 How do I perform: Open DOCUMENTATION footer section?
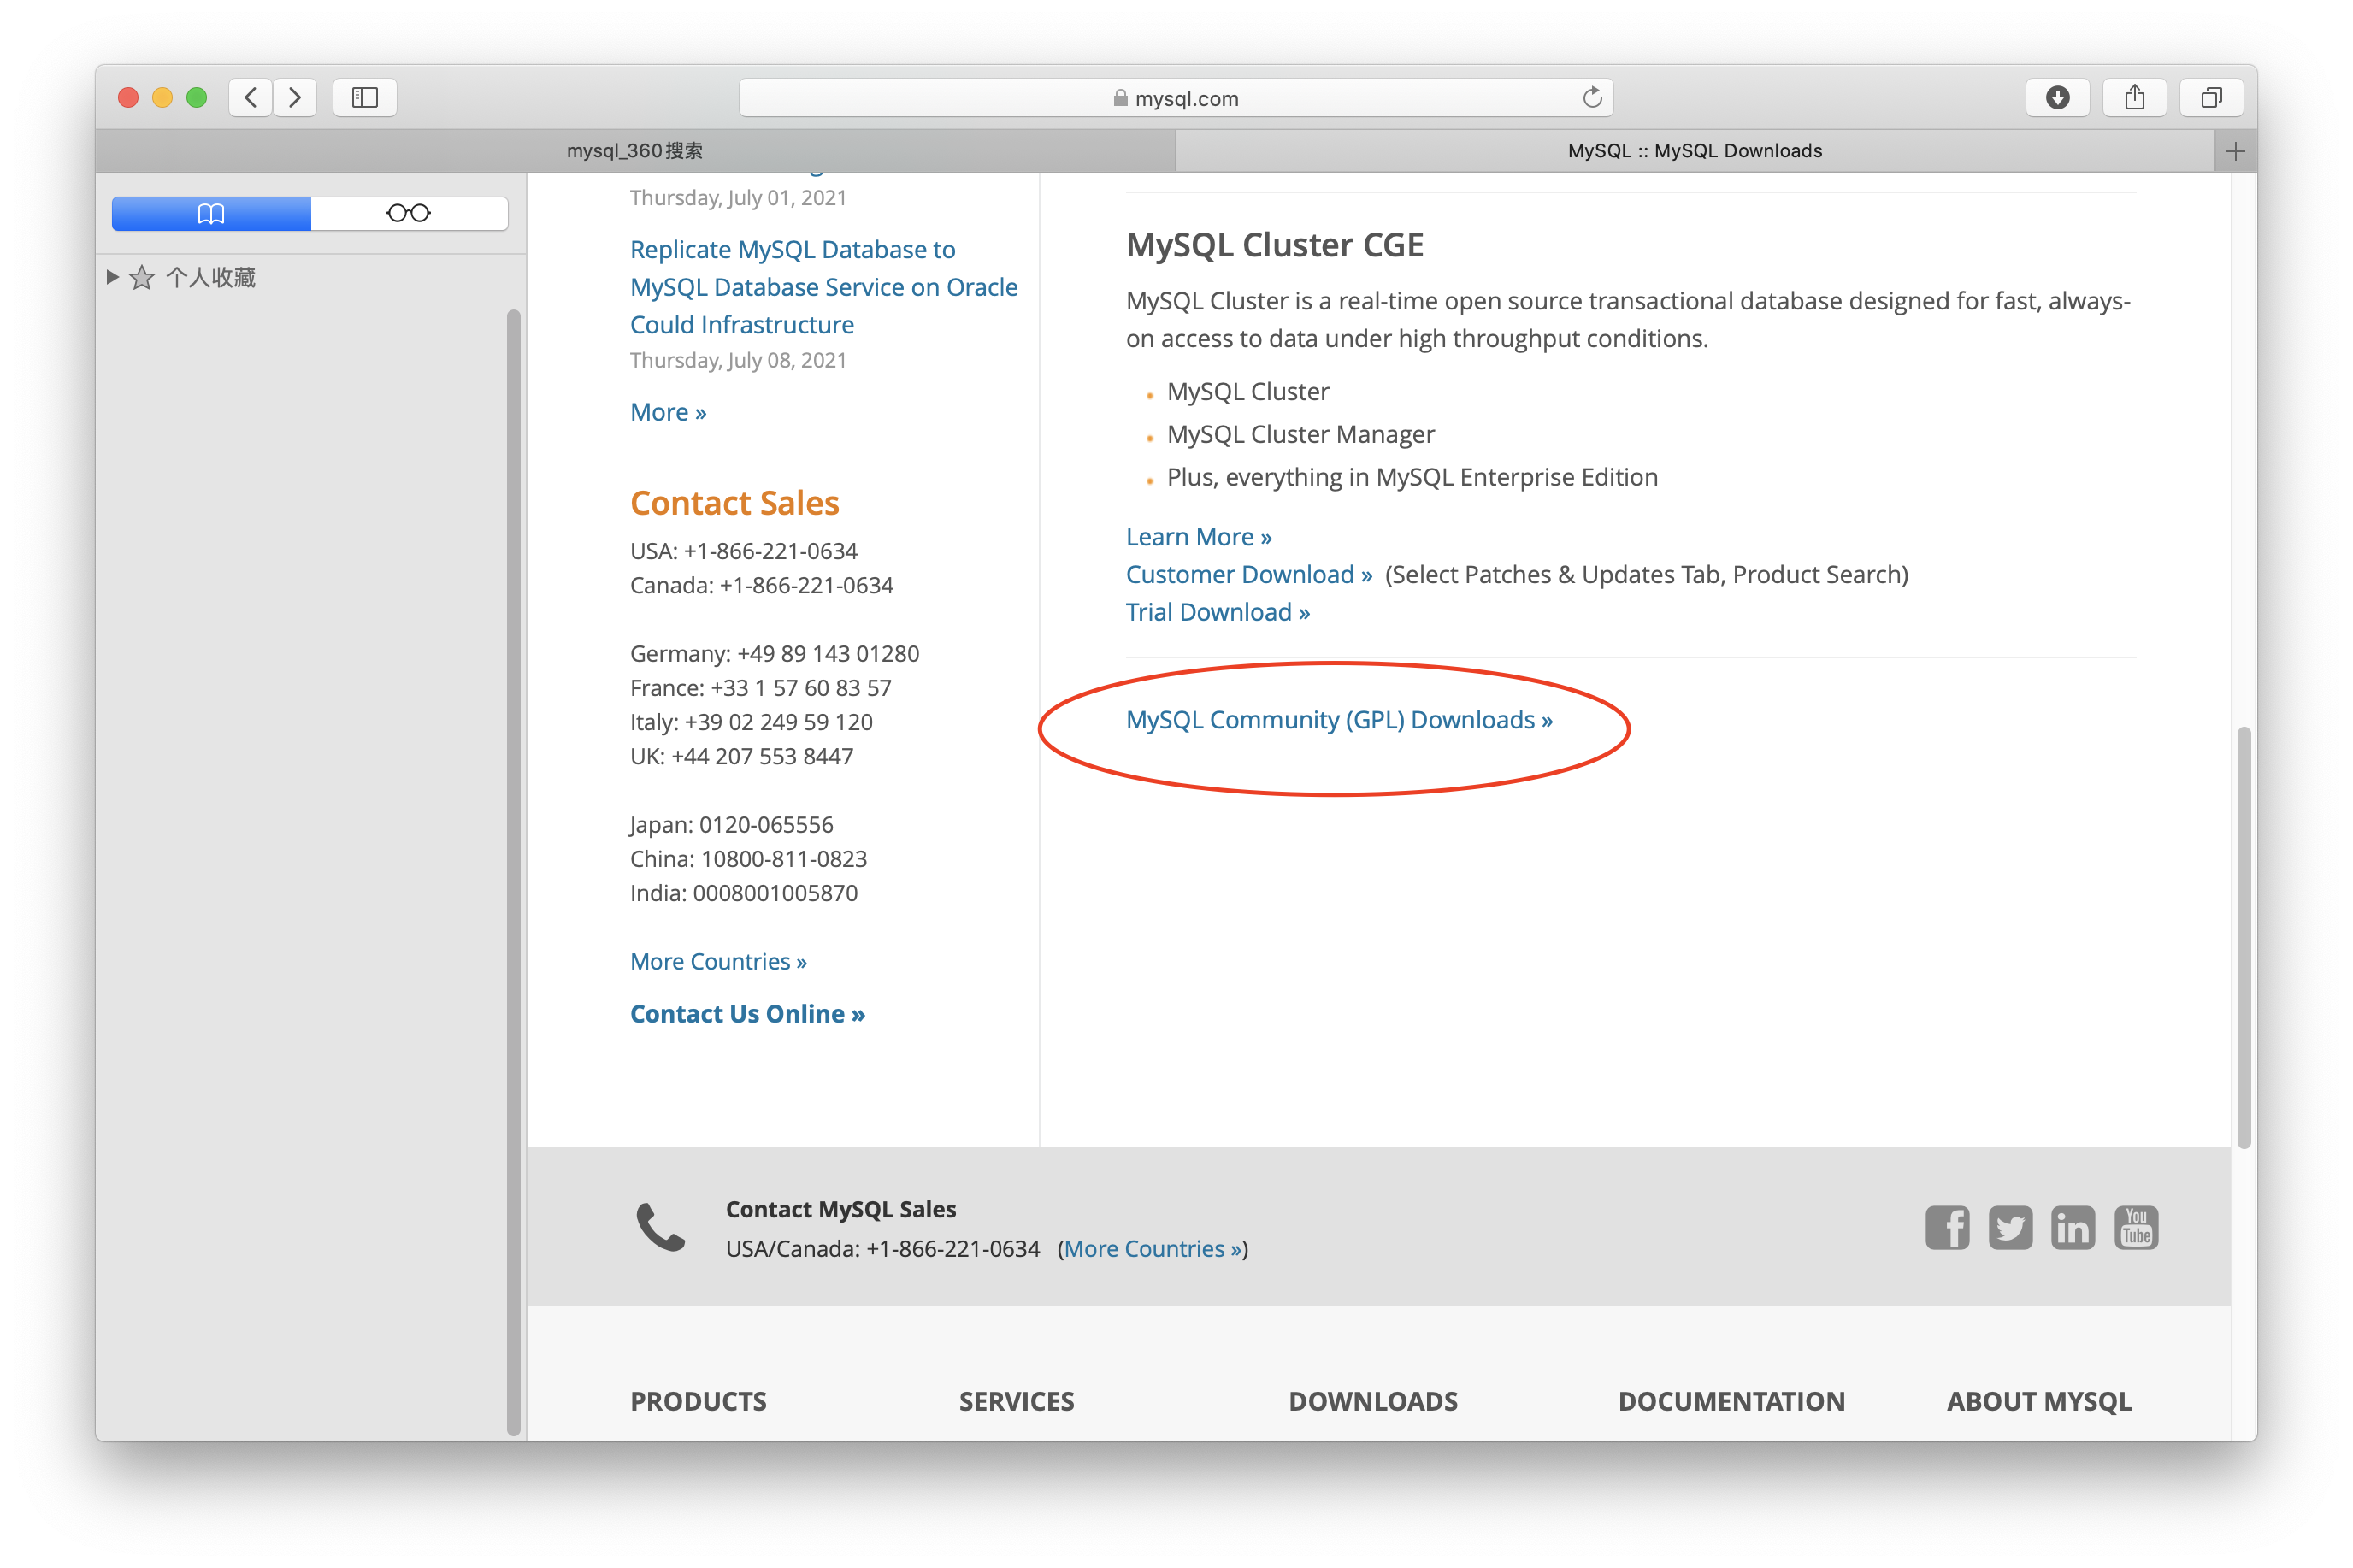point(1731,1401)
